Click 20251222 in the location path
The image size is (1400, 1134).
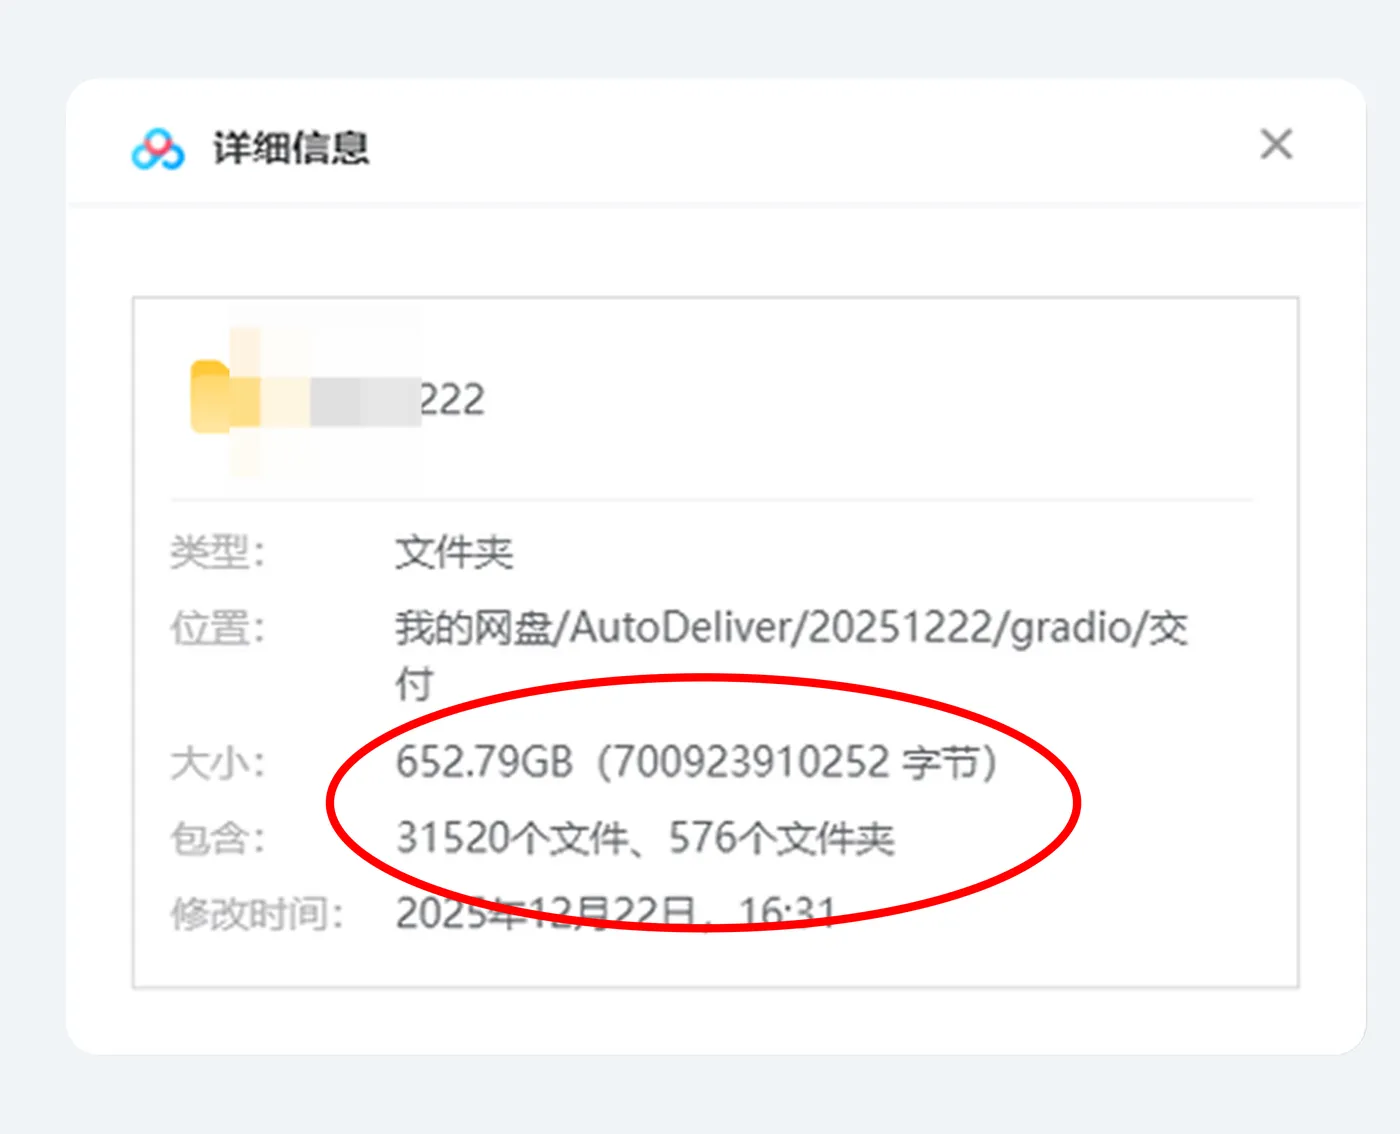pyautogui.click(x=902, y=628)
